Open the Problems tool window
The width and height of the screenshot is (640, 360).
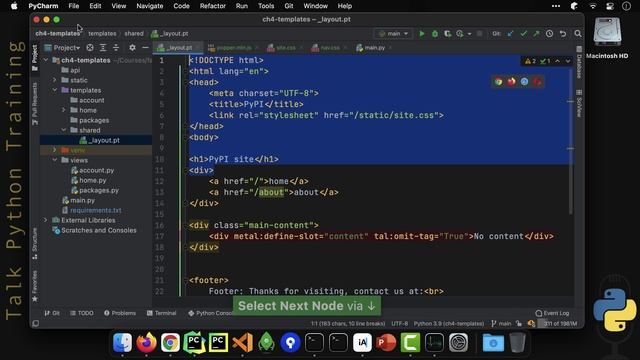coord(120,313)
